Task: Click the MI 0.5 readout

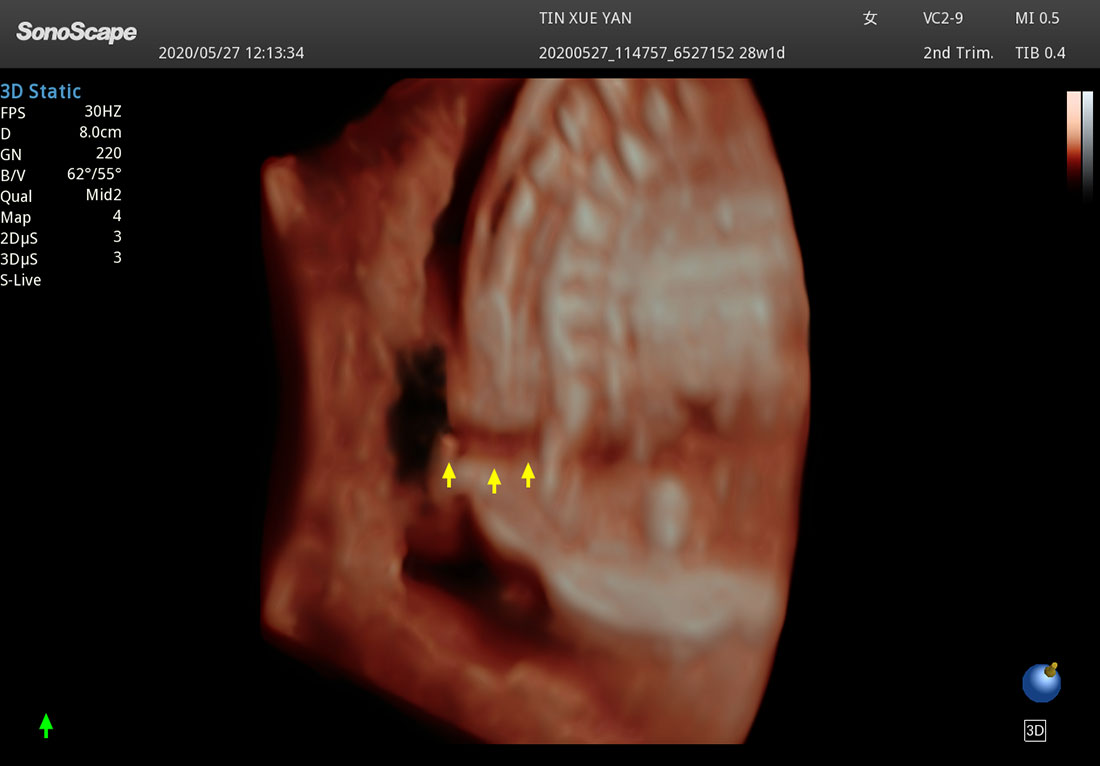Action: tap(1037, 18)
